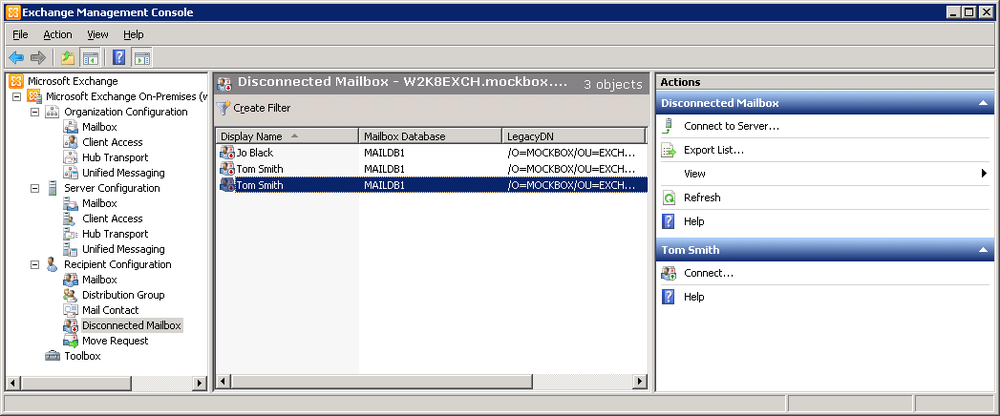The height and width of the screenshot is (416, 1000).
Task: Select Disconnected Mailbox tree item
Action: tap(131, 325)
